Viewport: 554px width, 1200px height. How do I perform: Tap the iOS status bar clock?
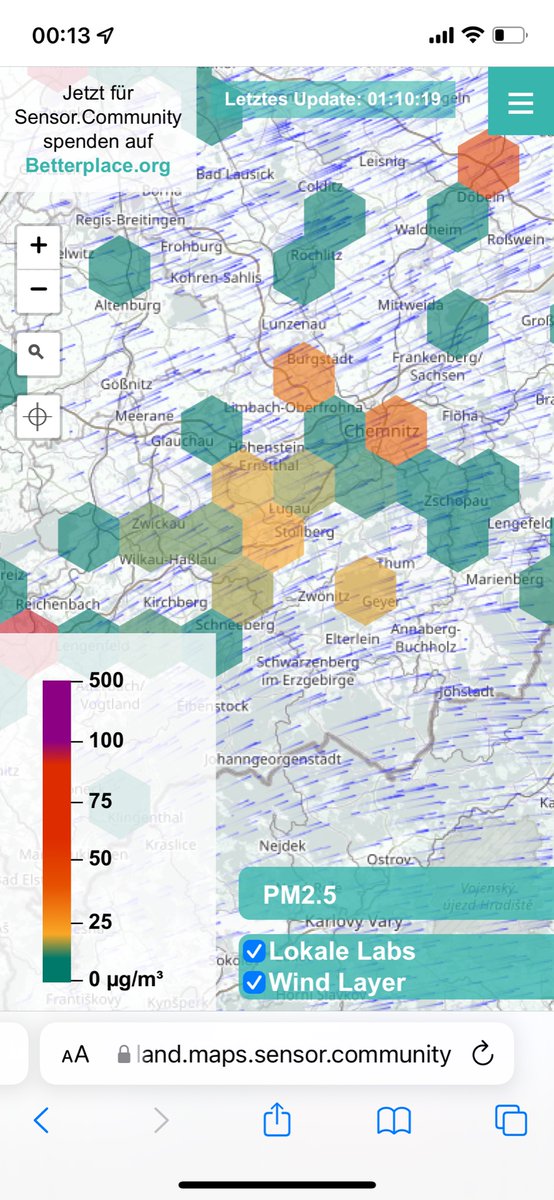point(62,36)
